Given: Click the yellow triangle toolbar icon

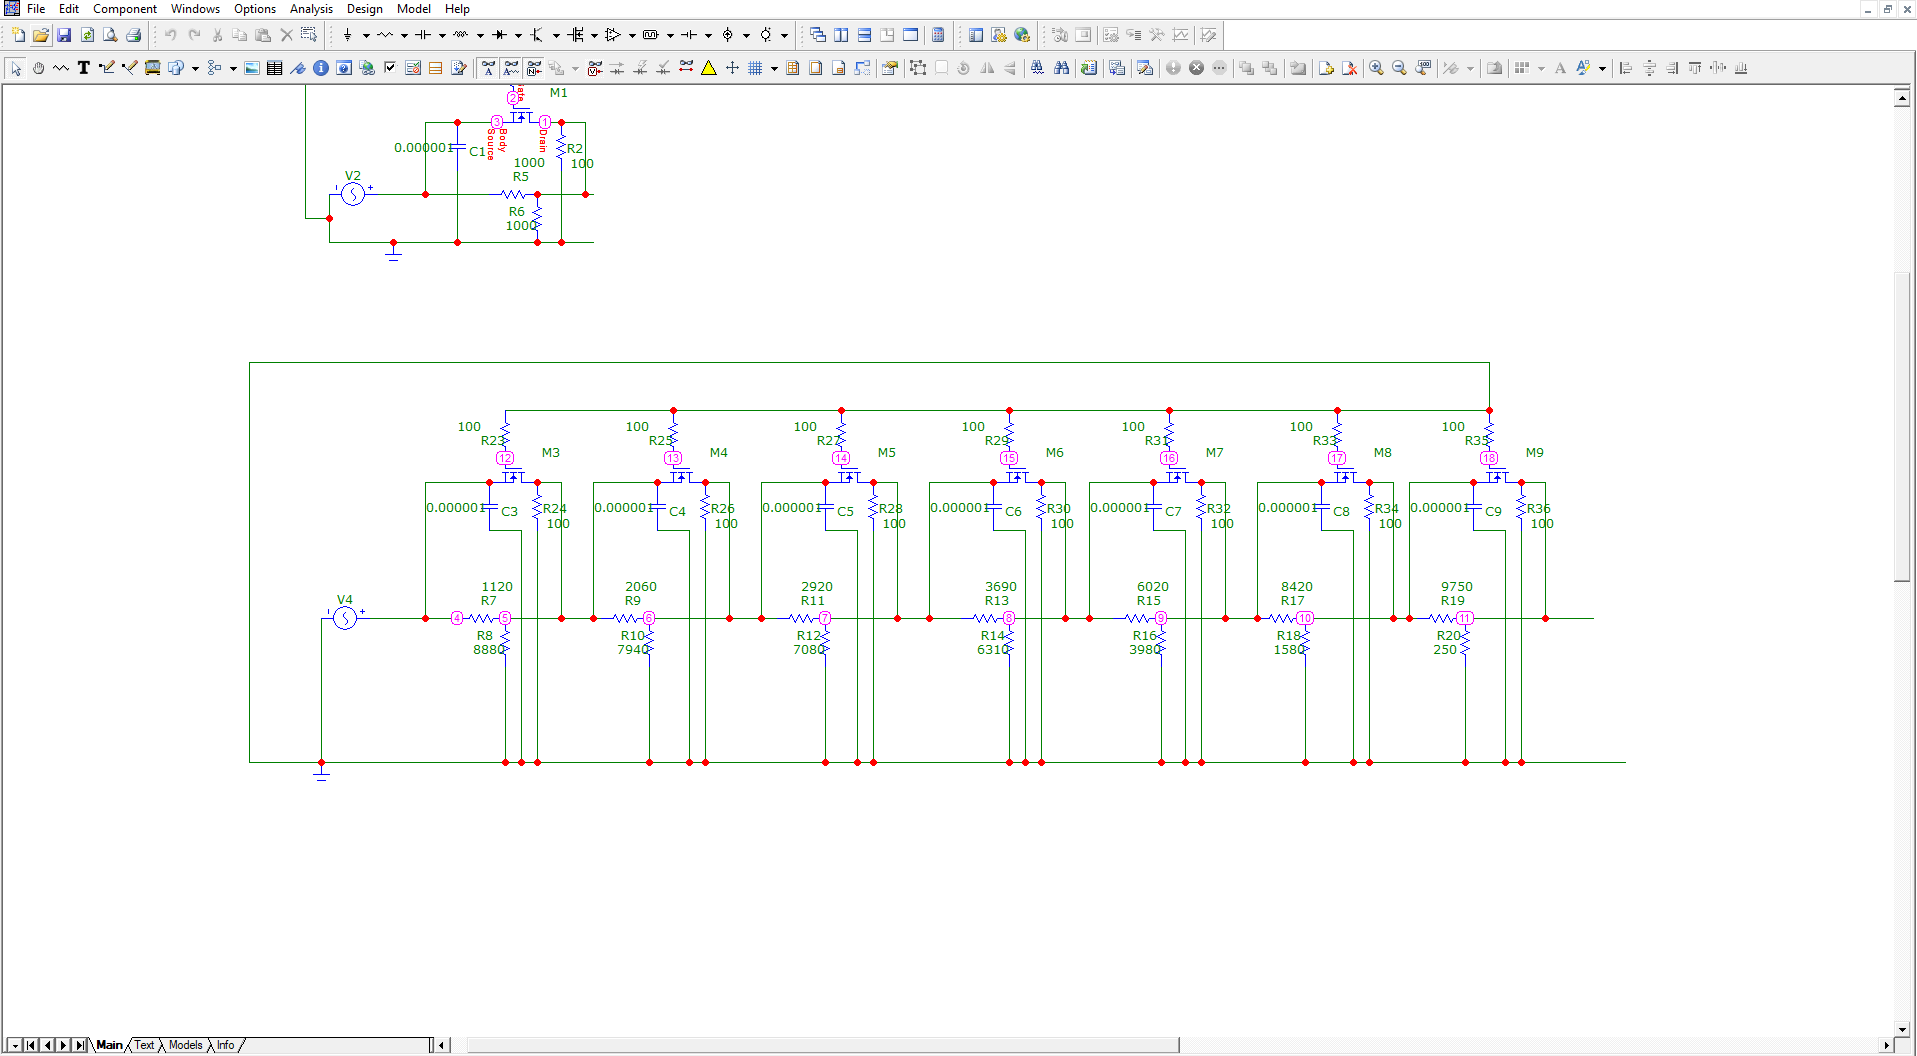Looking at the screenshot, I should pyautogui.click(x=709, y=68).
